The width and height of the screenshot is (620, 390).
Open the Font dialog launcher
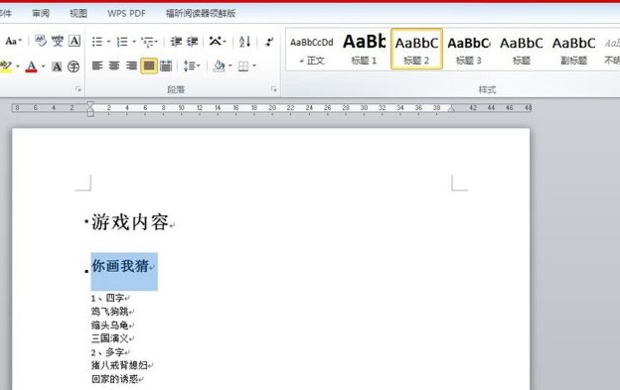click(x=78, y=89)
